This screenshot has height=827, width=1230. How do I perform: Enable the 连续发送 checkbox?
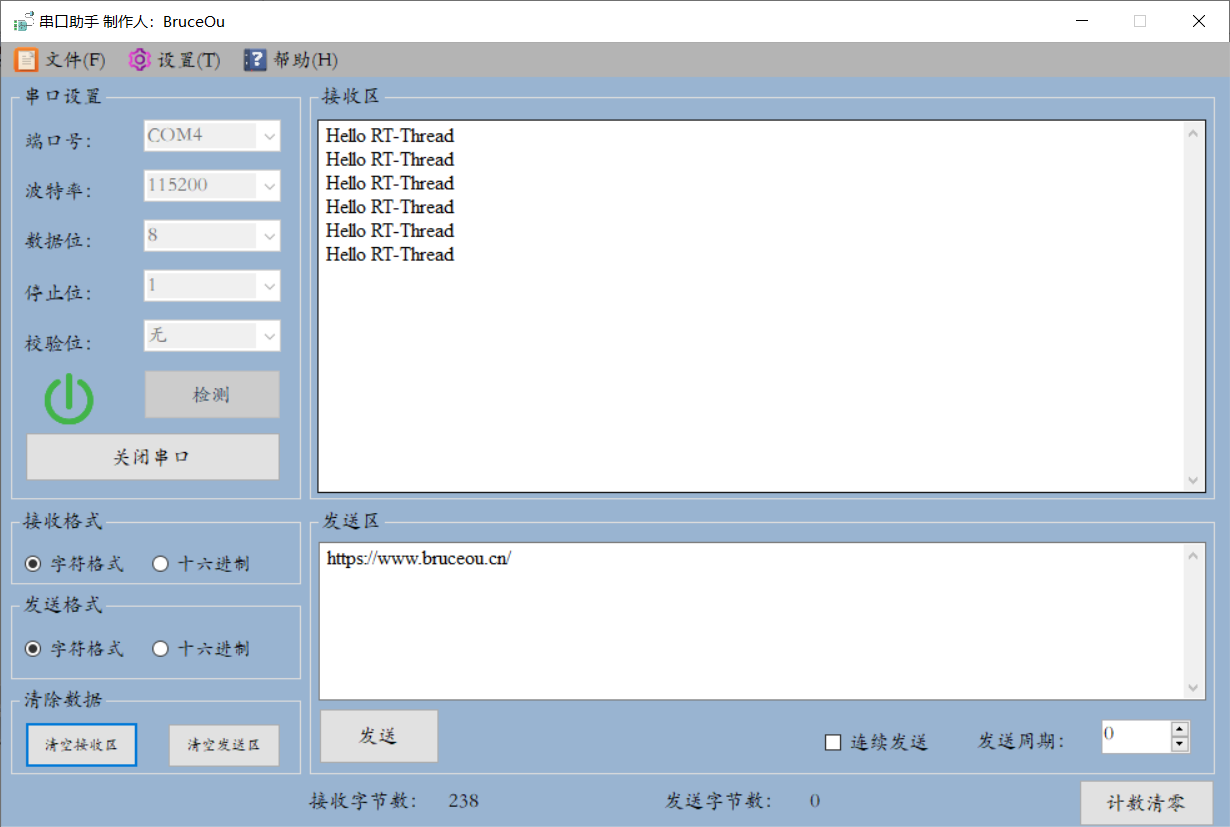pos(832,742)
